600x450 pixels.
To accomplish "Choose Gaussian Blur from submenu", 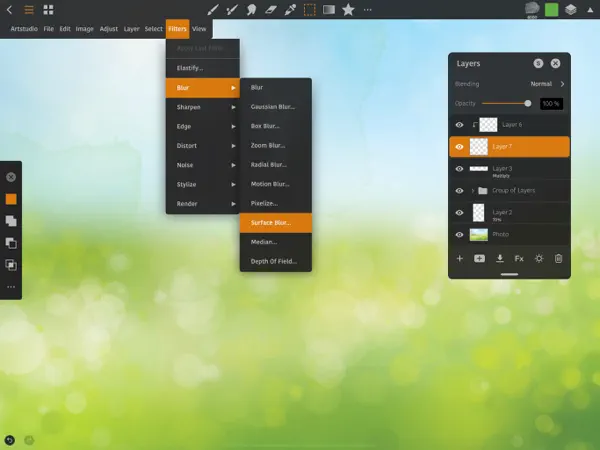I will click(276, 107).
